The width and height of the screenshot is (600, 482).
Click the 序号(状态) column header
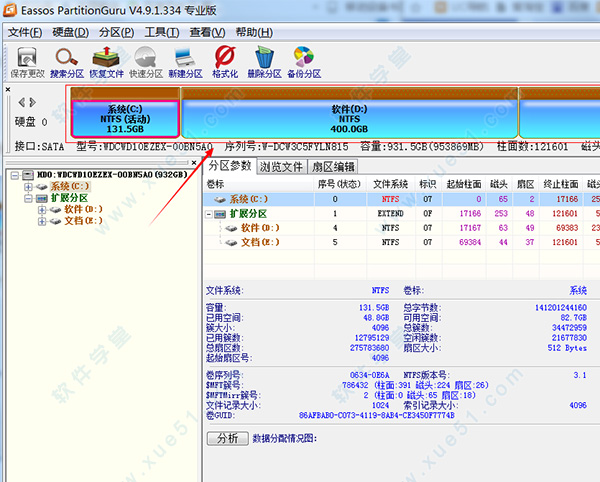click(340, 185)
